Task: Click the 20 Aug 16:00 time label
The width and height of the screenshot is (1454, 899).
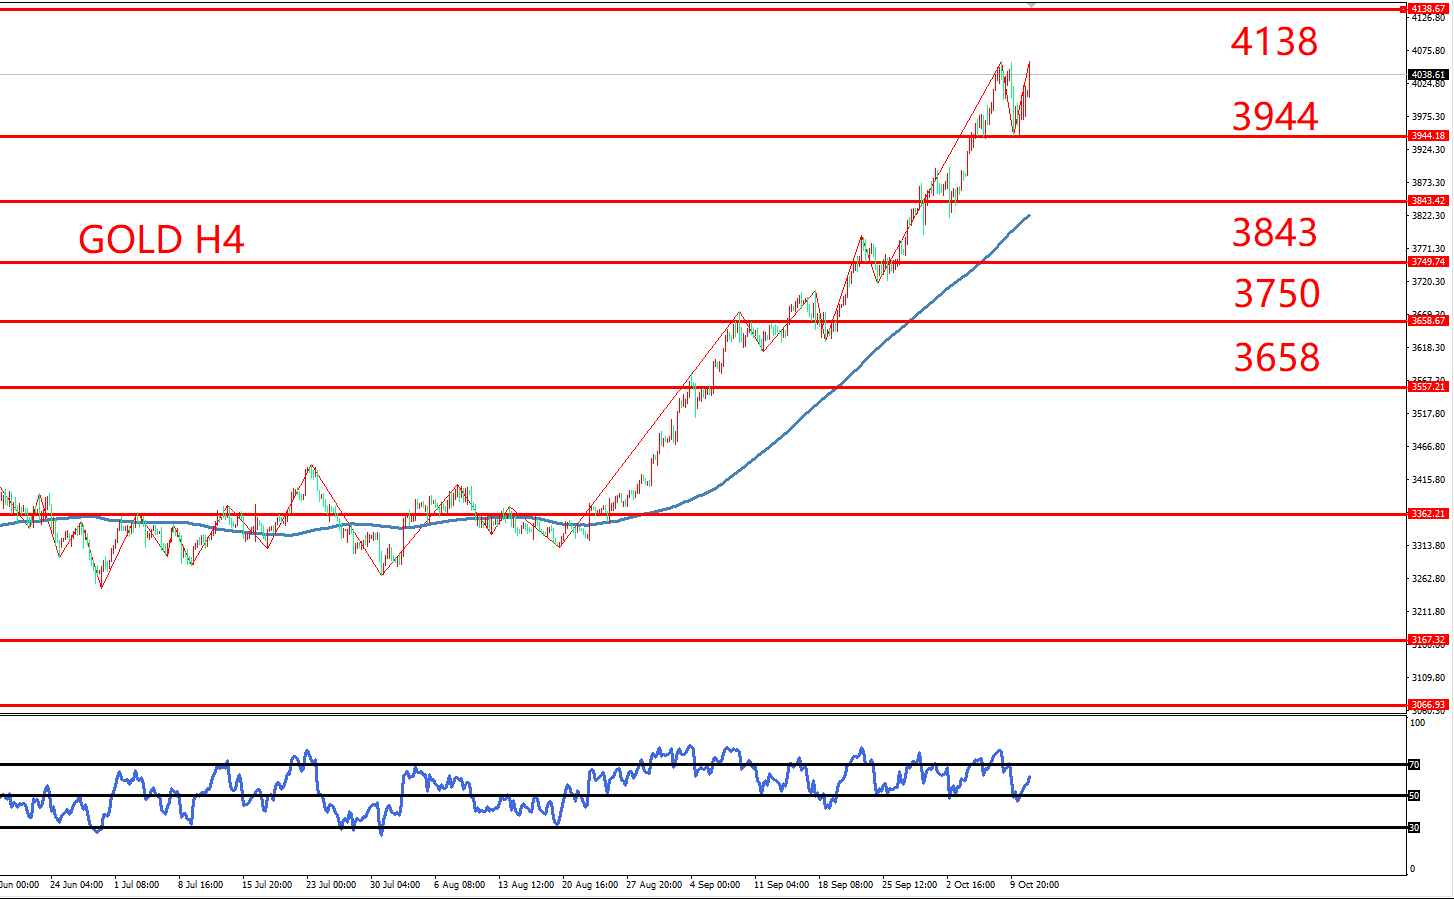Action: click(590, 885)
